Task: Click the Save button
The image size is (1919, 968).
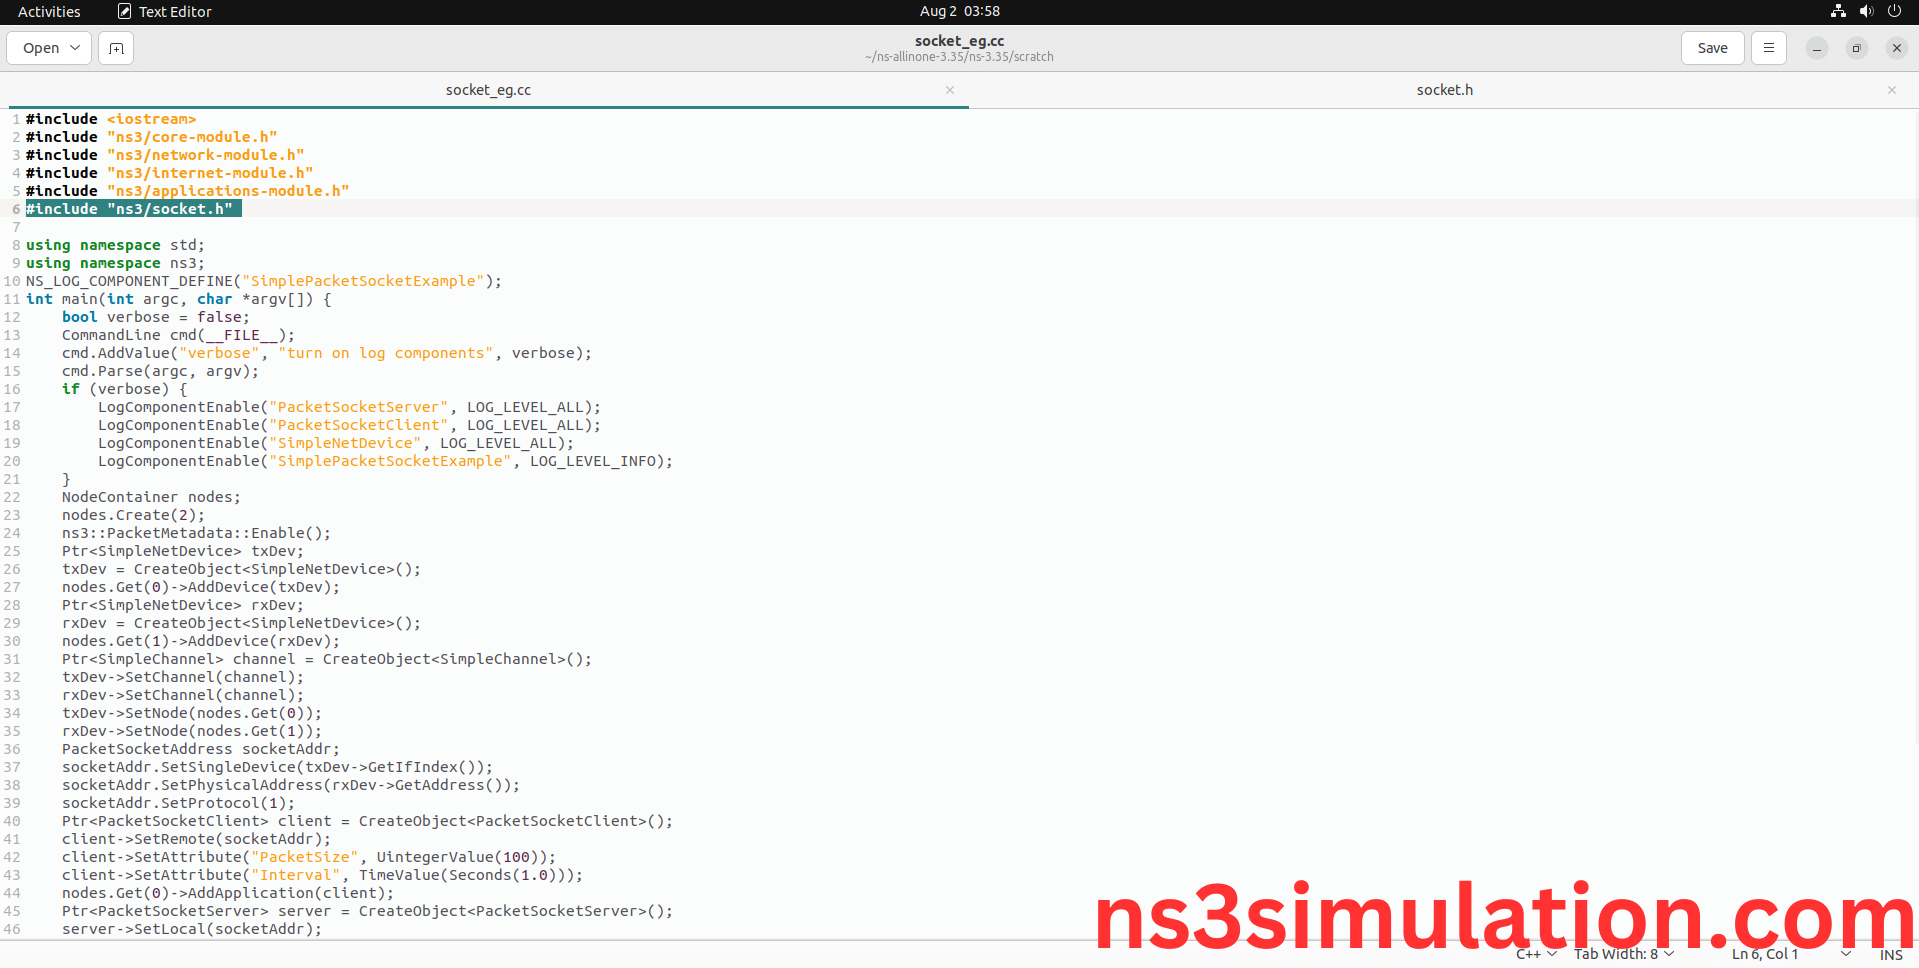Action: click(x=1712, y=48)
